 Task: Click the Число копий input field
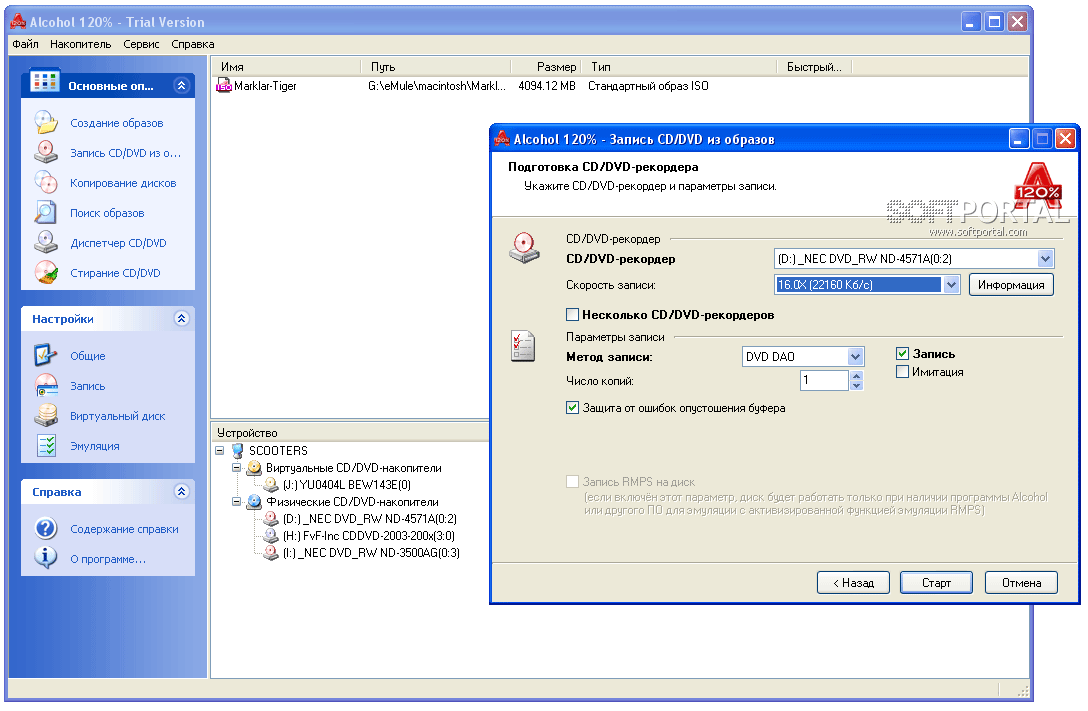(824, 380)
